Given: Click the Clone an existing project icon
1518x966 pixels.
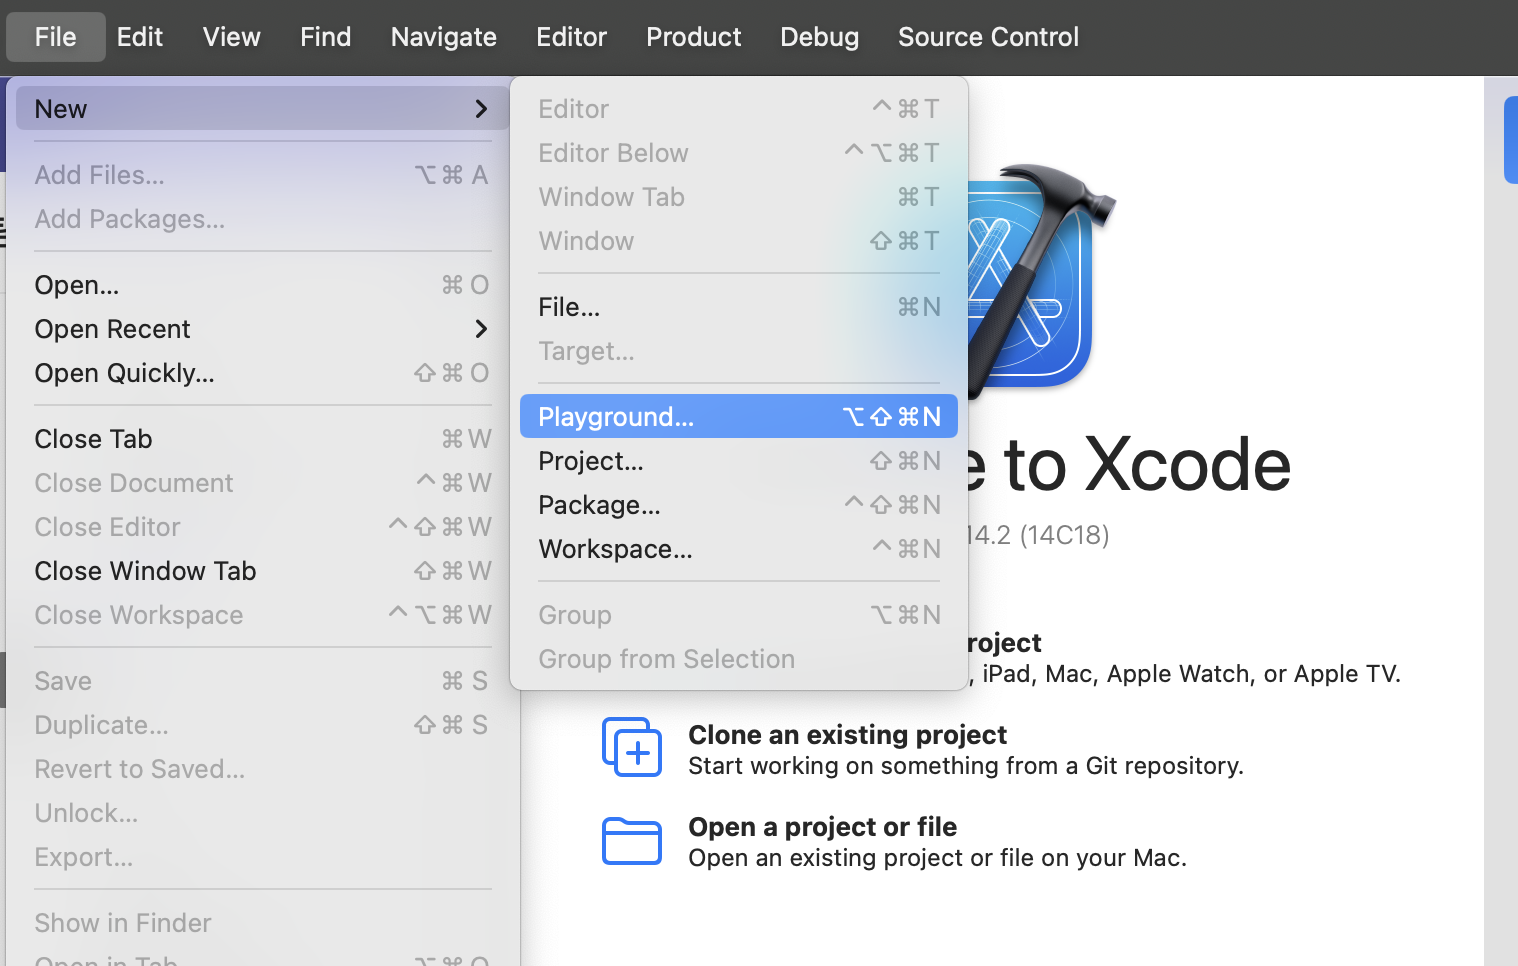Looking at the screenshot, I should click(x=632, y=747).
